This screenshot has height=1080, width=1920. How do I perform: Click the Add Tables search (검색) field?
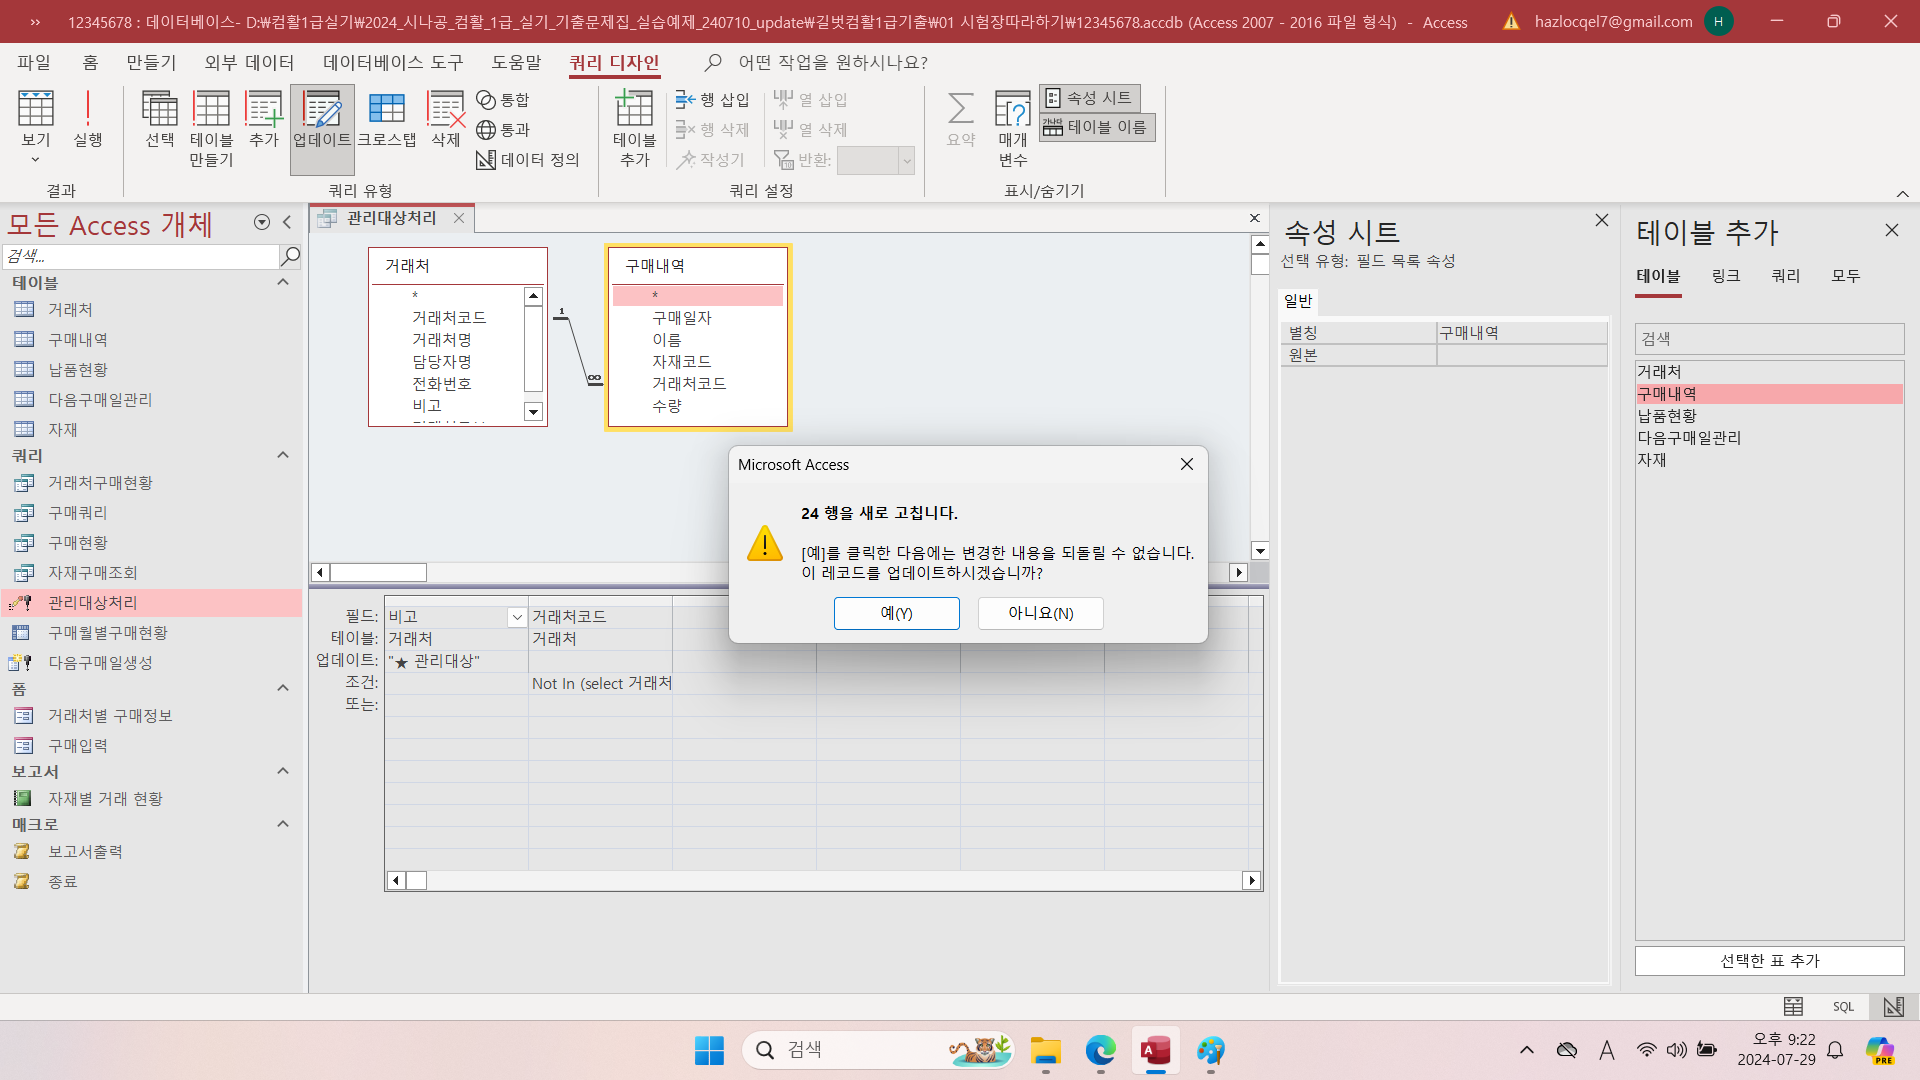(x=1768, y=339)
